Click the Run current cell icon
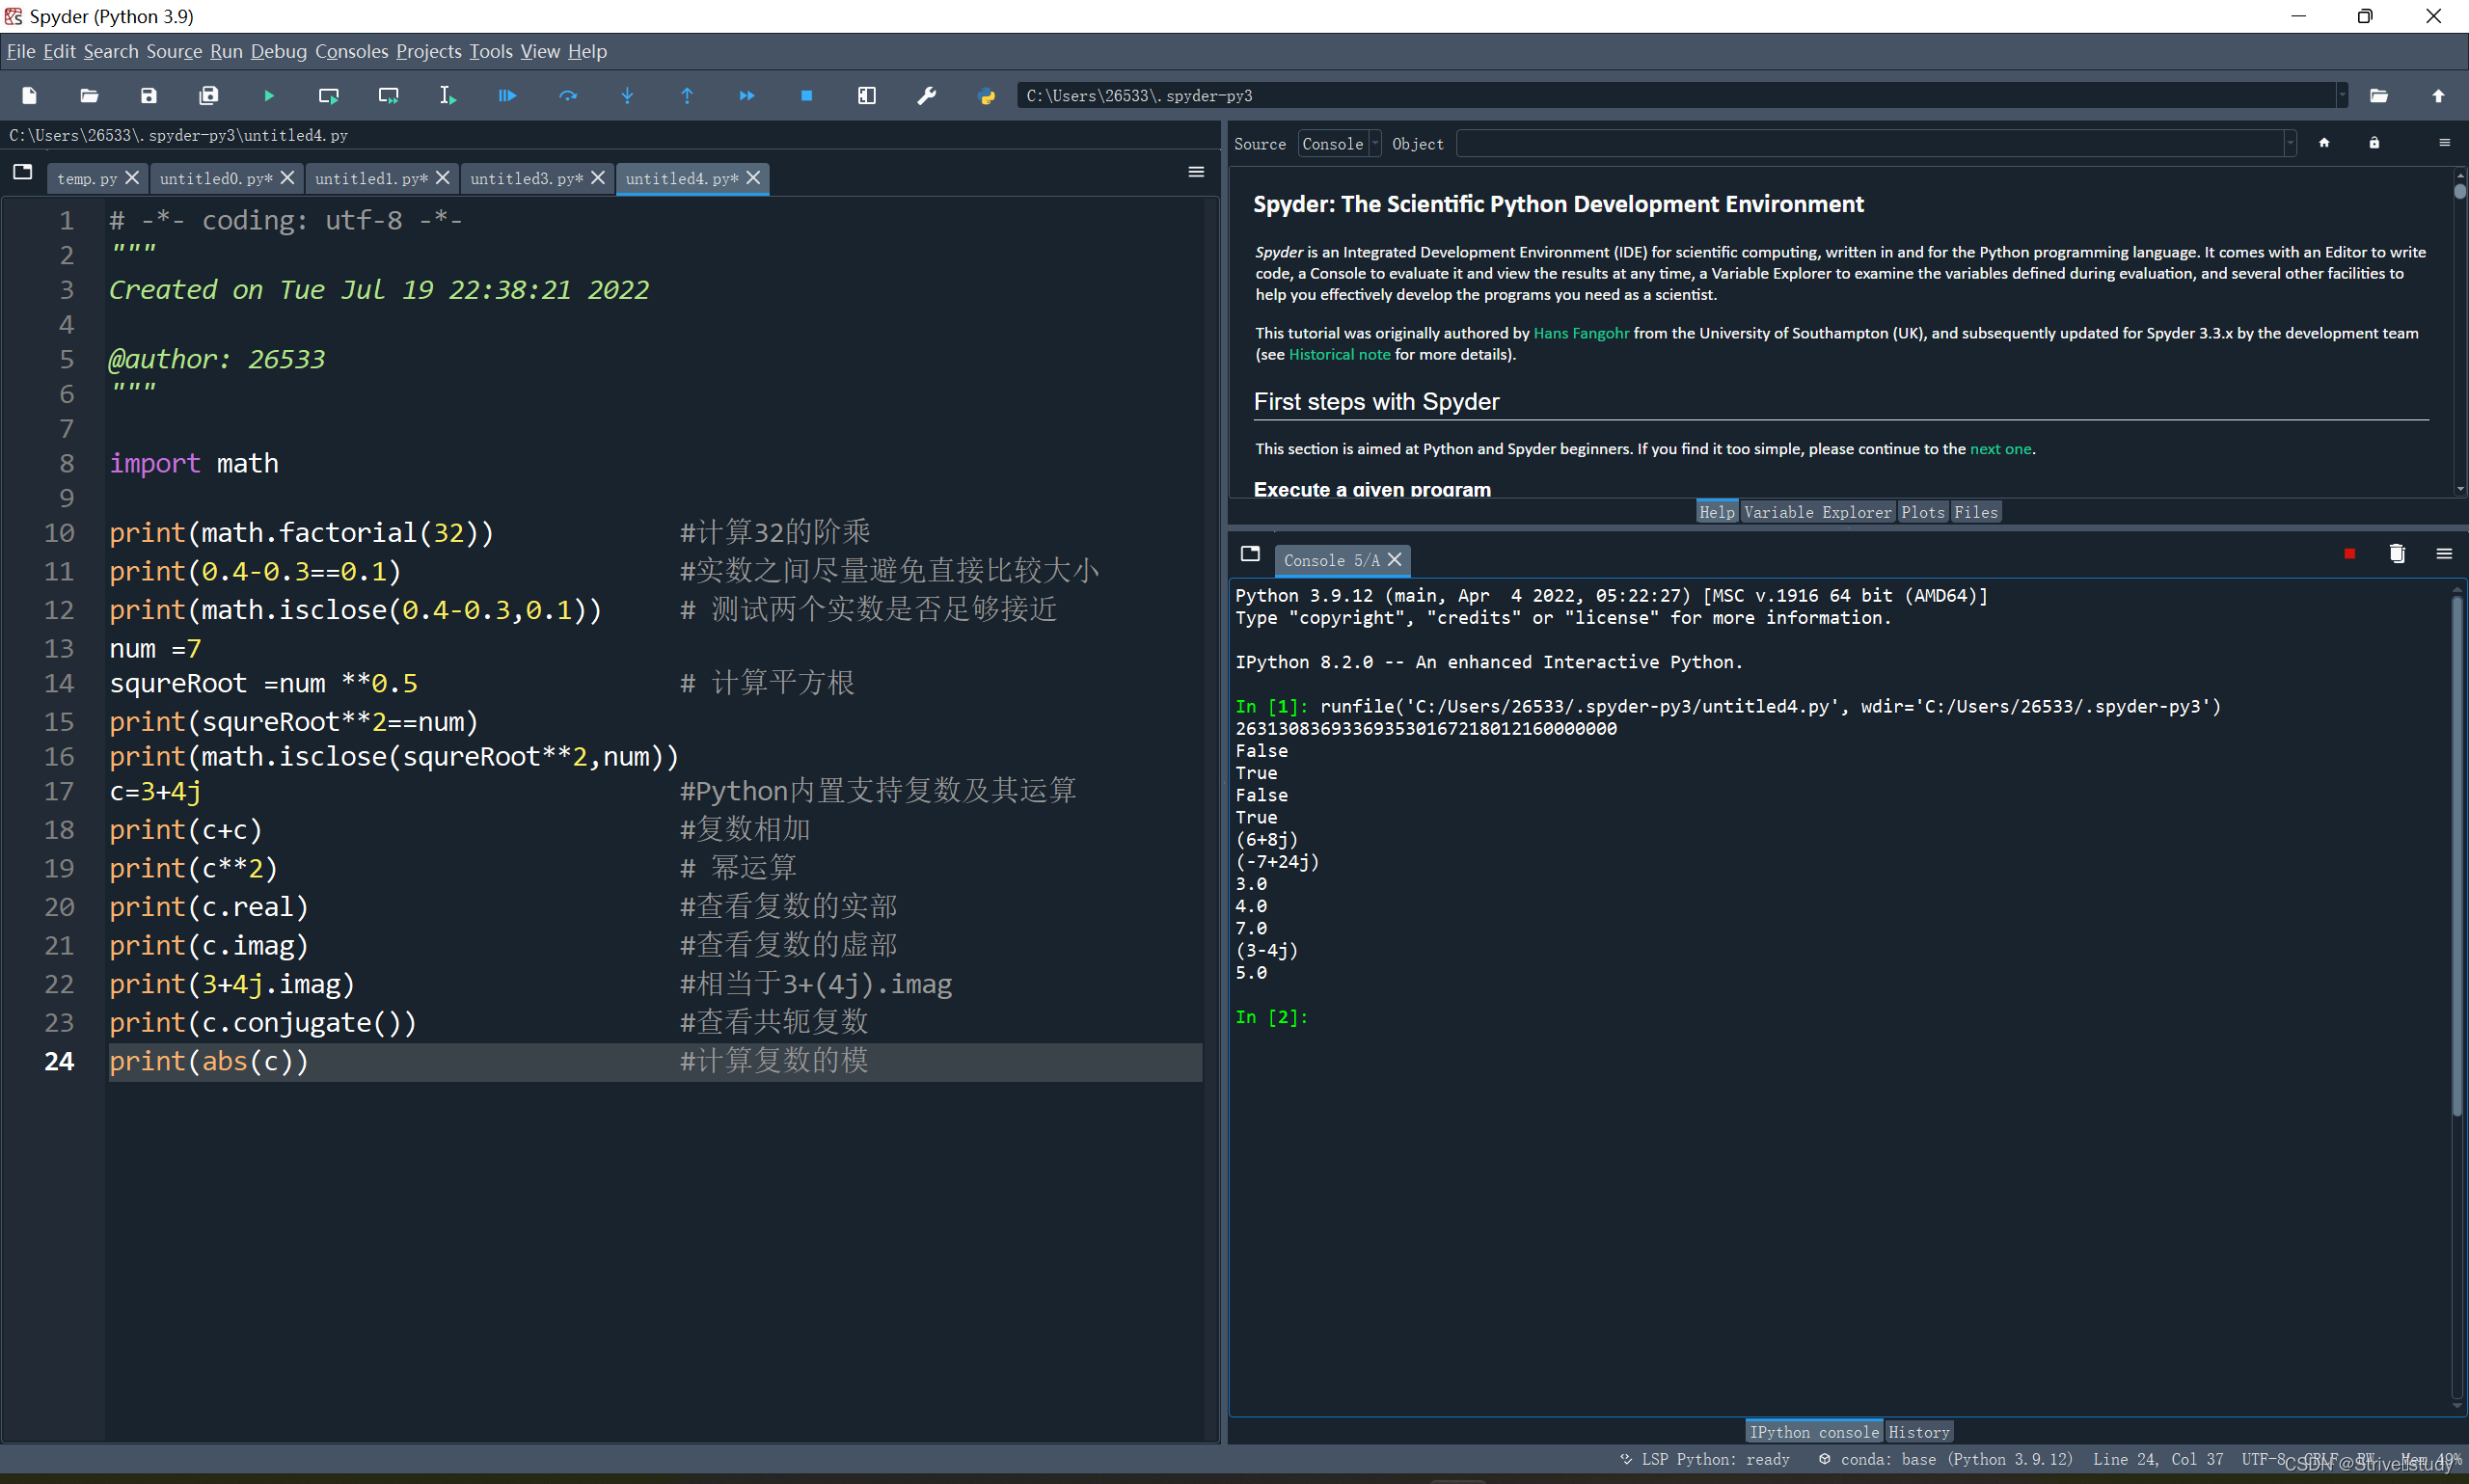2469x1484 pixels. 328,96
